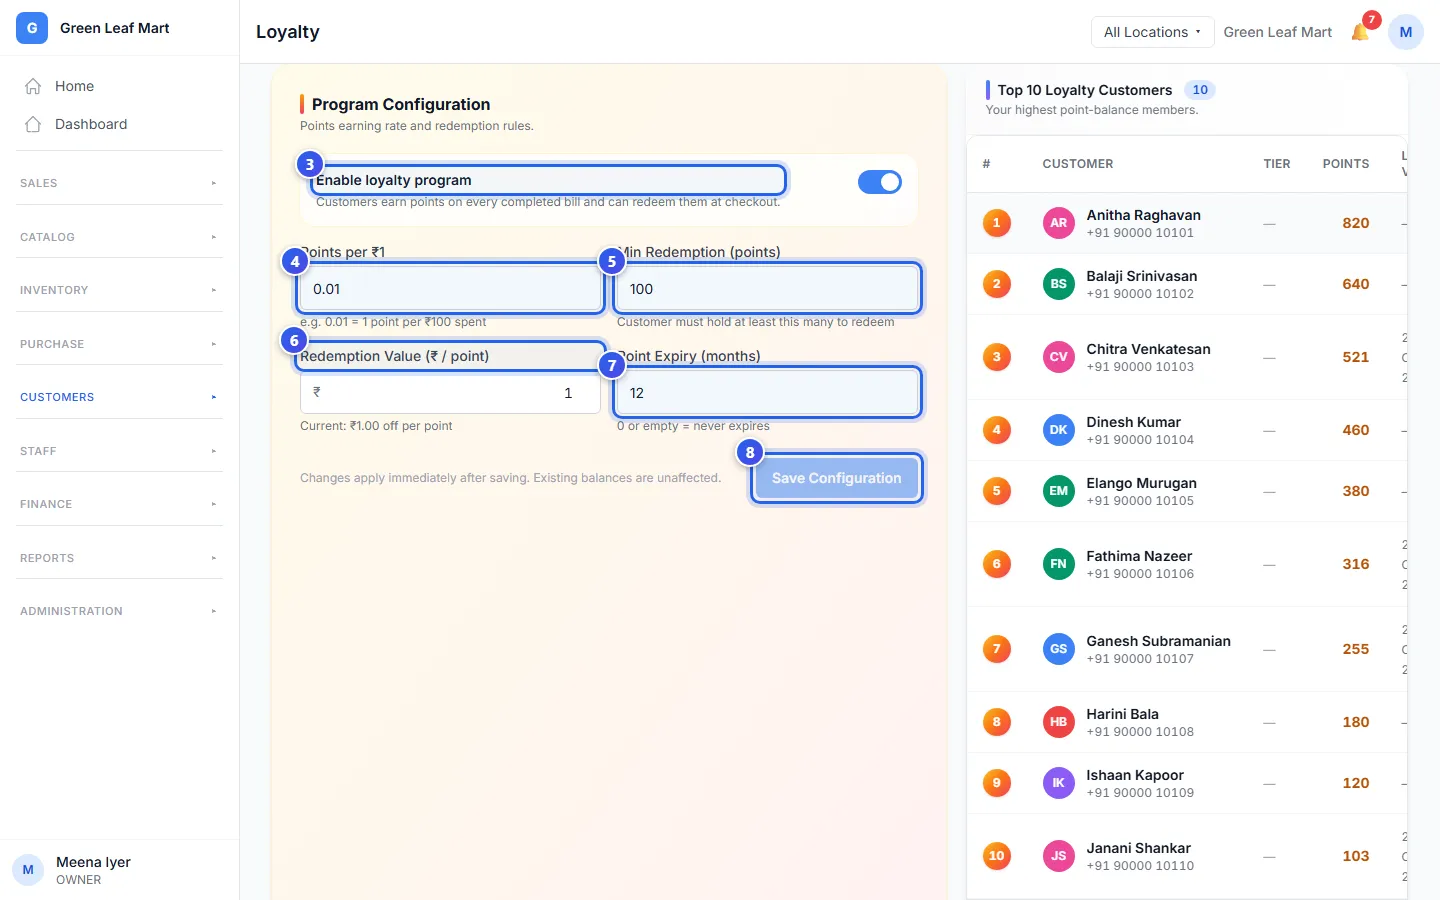Click Janani Shankar's JS avatar

pos(1059,856)
